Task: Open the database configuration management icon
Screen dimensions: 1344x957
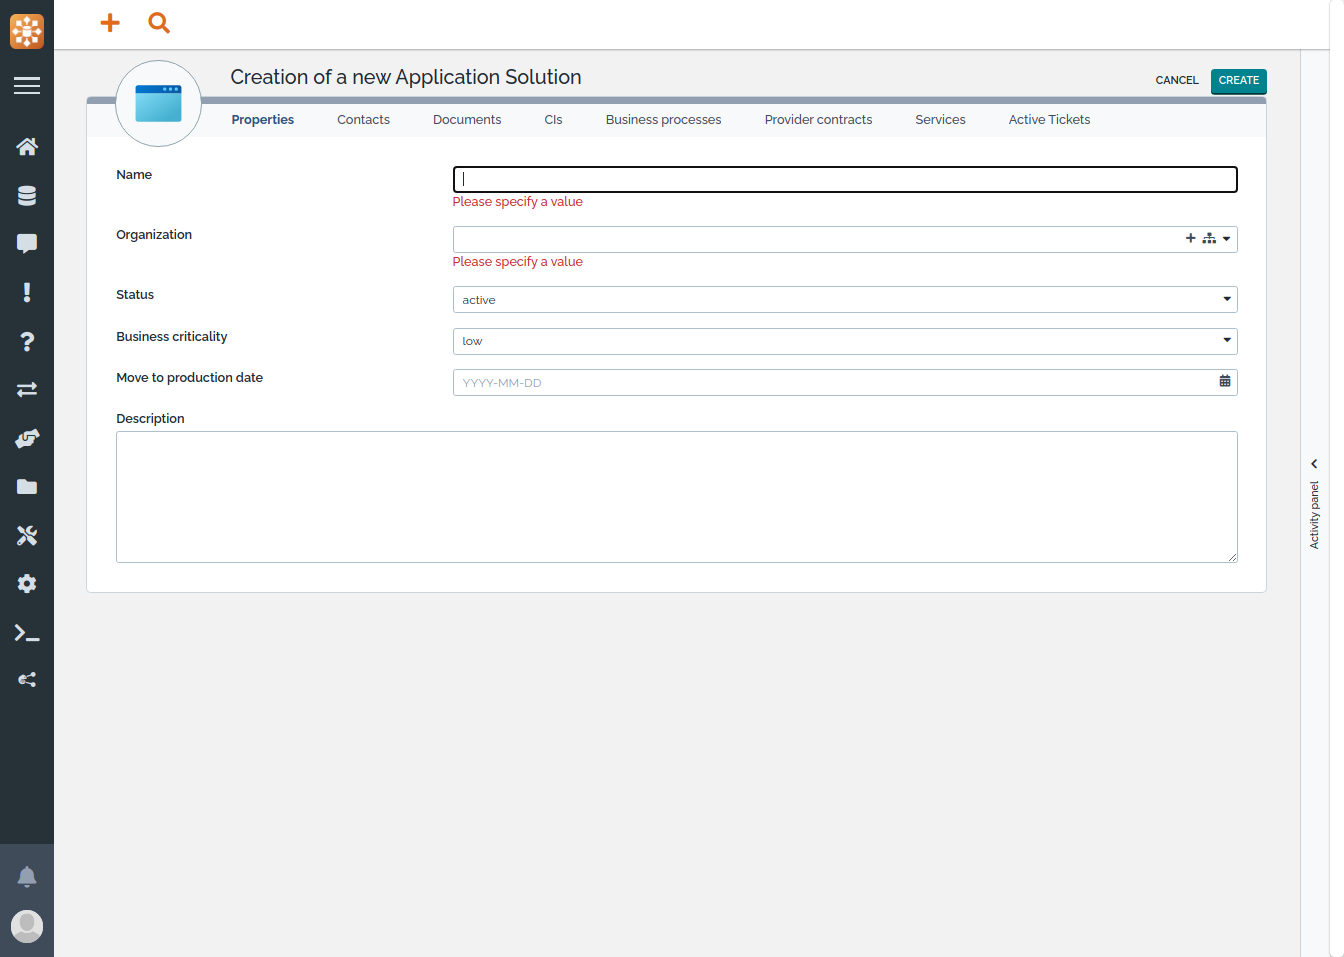Action: coord(27,196)
